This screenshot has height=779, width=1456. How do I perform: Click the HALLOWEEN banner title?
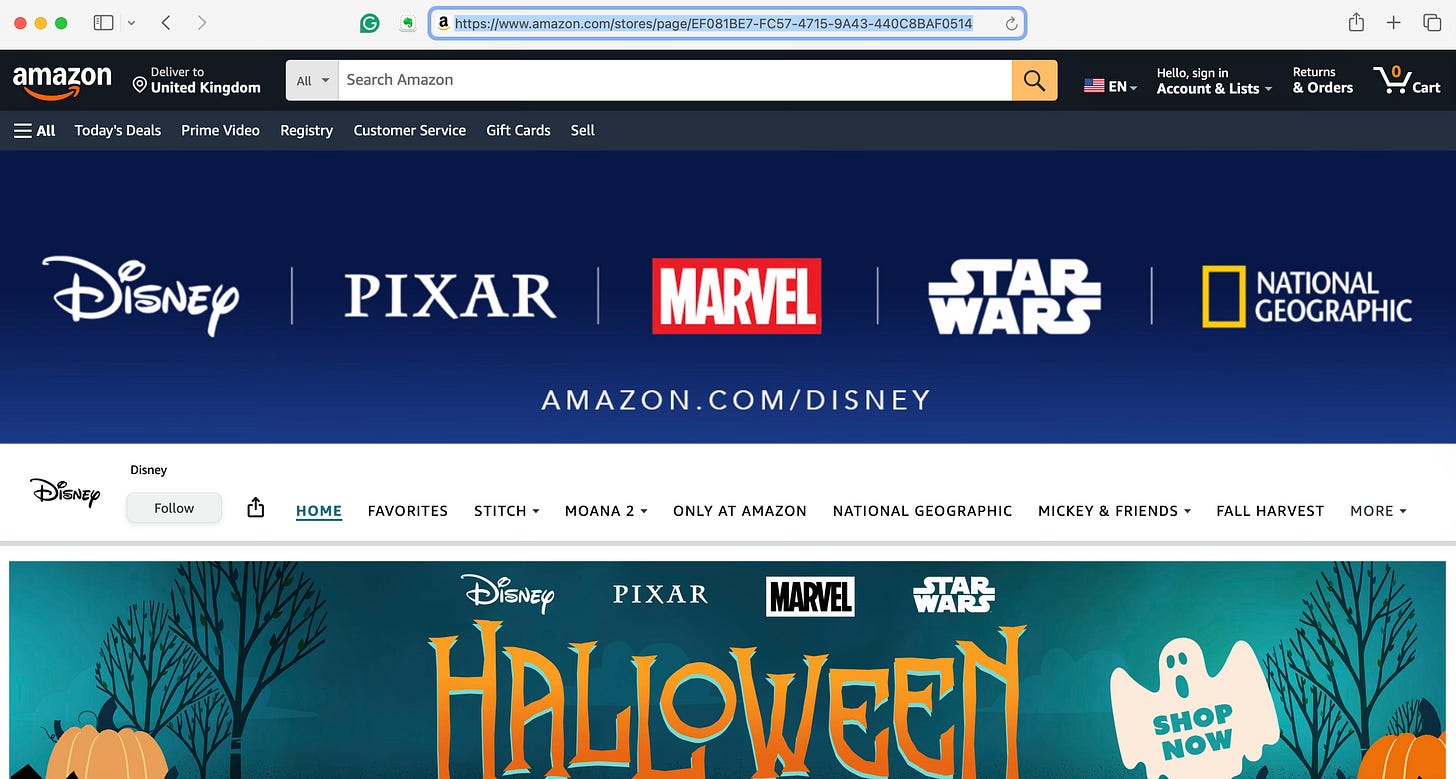[x=730, y=700]
